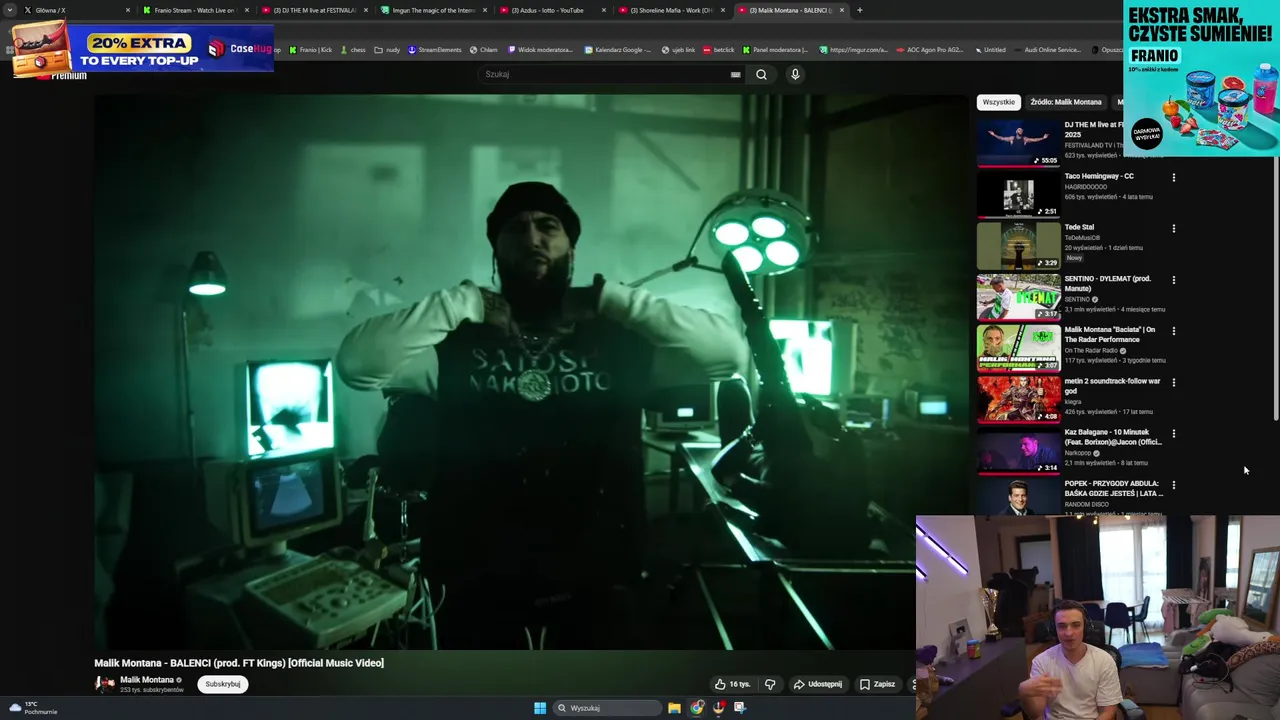The image size is (1280, 720).
Task: Open the Snipping Tool taskbar icon
Action: (740, 708)
